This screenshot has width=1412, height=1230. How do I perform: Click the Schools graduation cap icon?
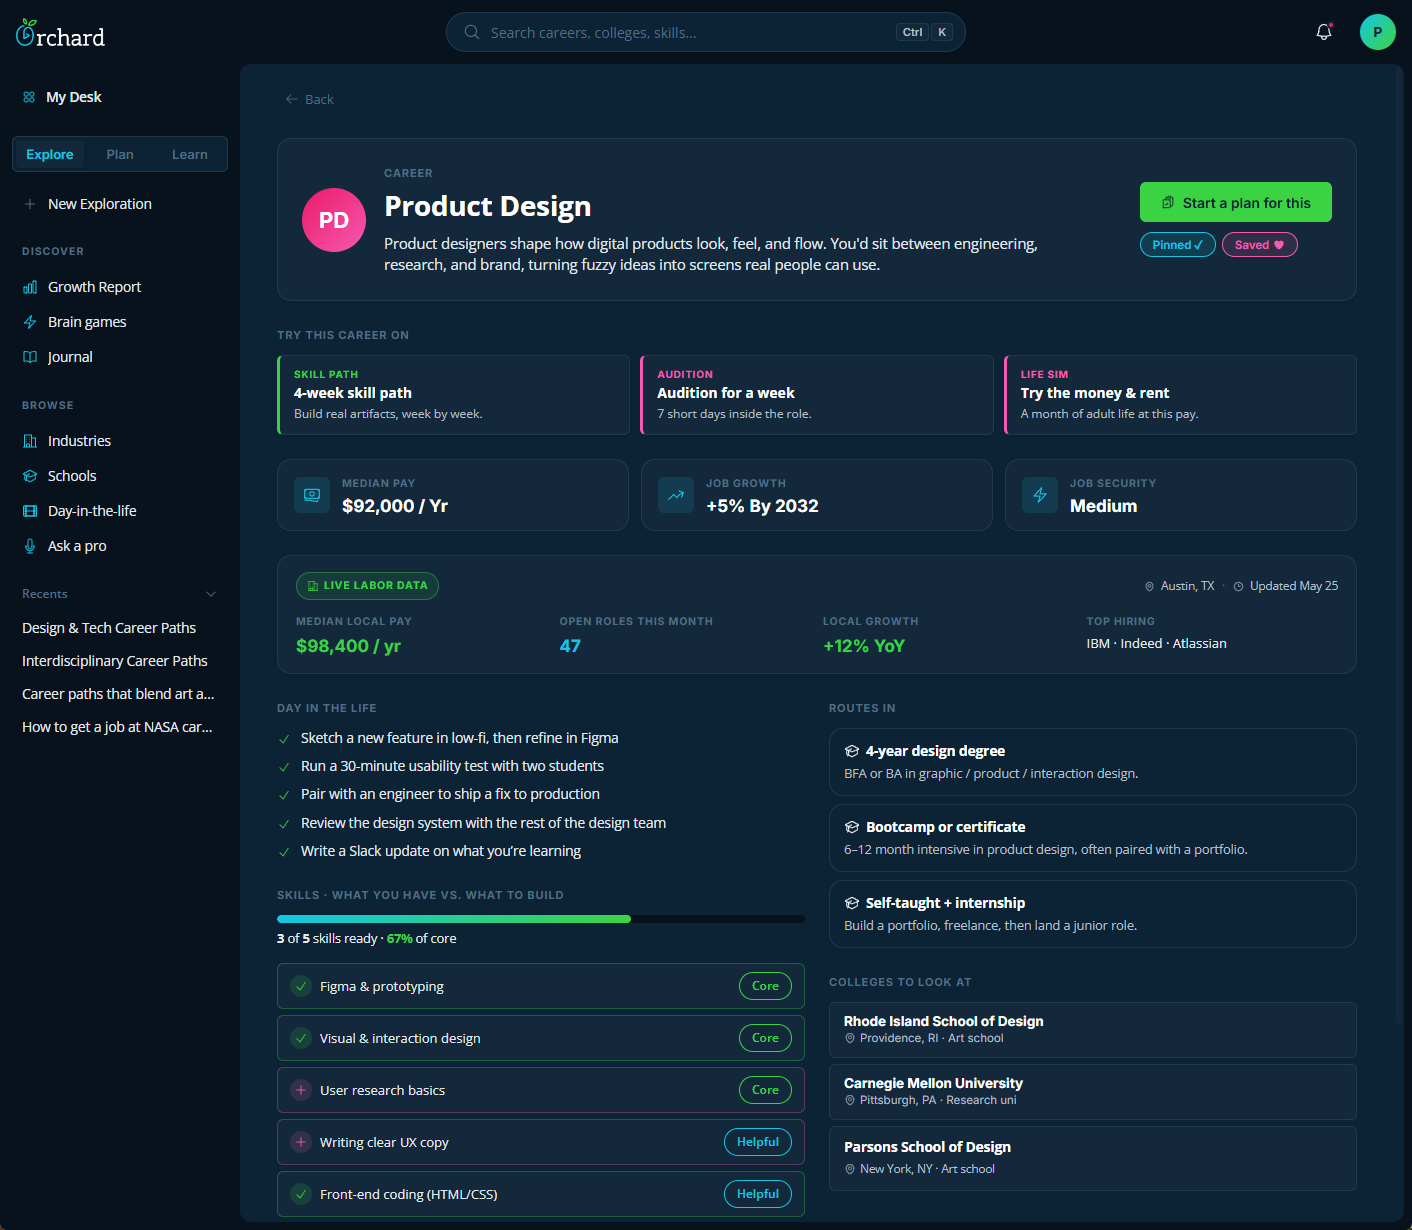click(x=30, y=476)
